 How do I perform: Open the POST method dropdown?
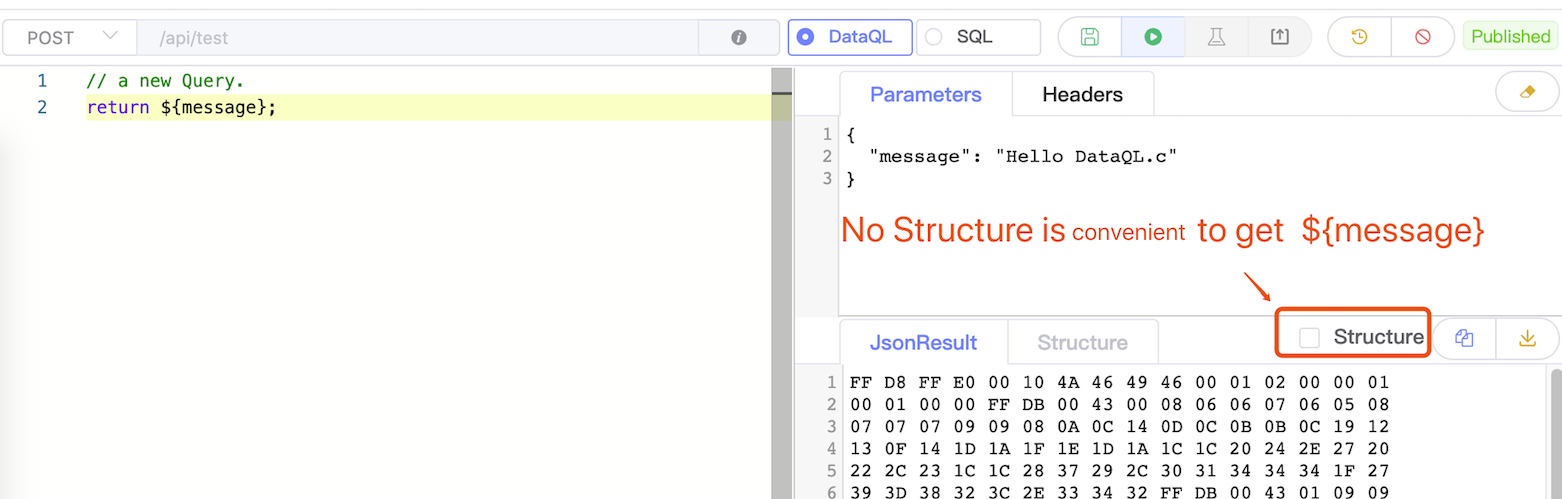pyautogui.click(x=69, y=38)
